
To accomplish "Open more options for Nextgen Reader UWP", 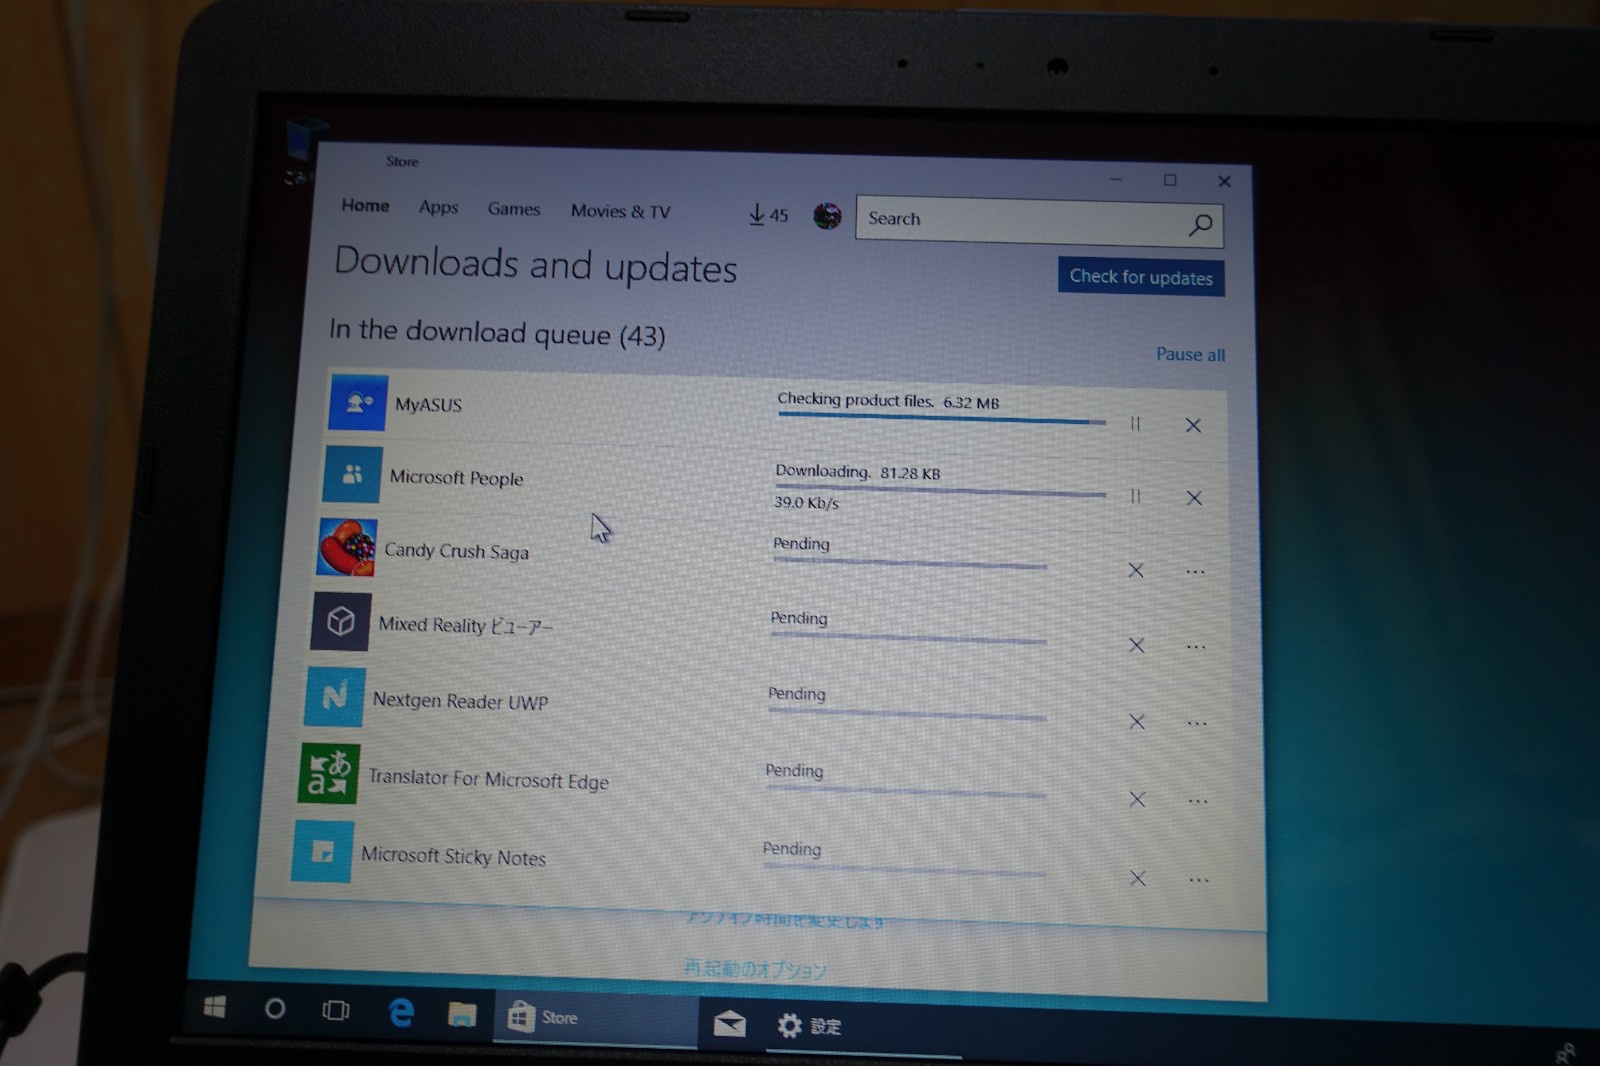I will pyautogui.click(x=1197, y=723).
